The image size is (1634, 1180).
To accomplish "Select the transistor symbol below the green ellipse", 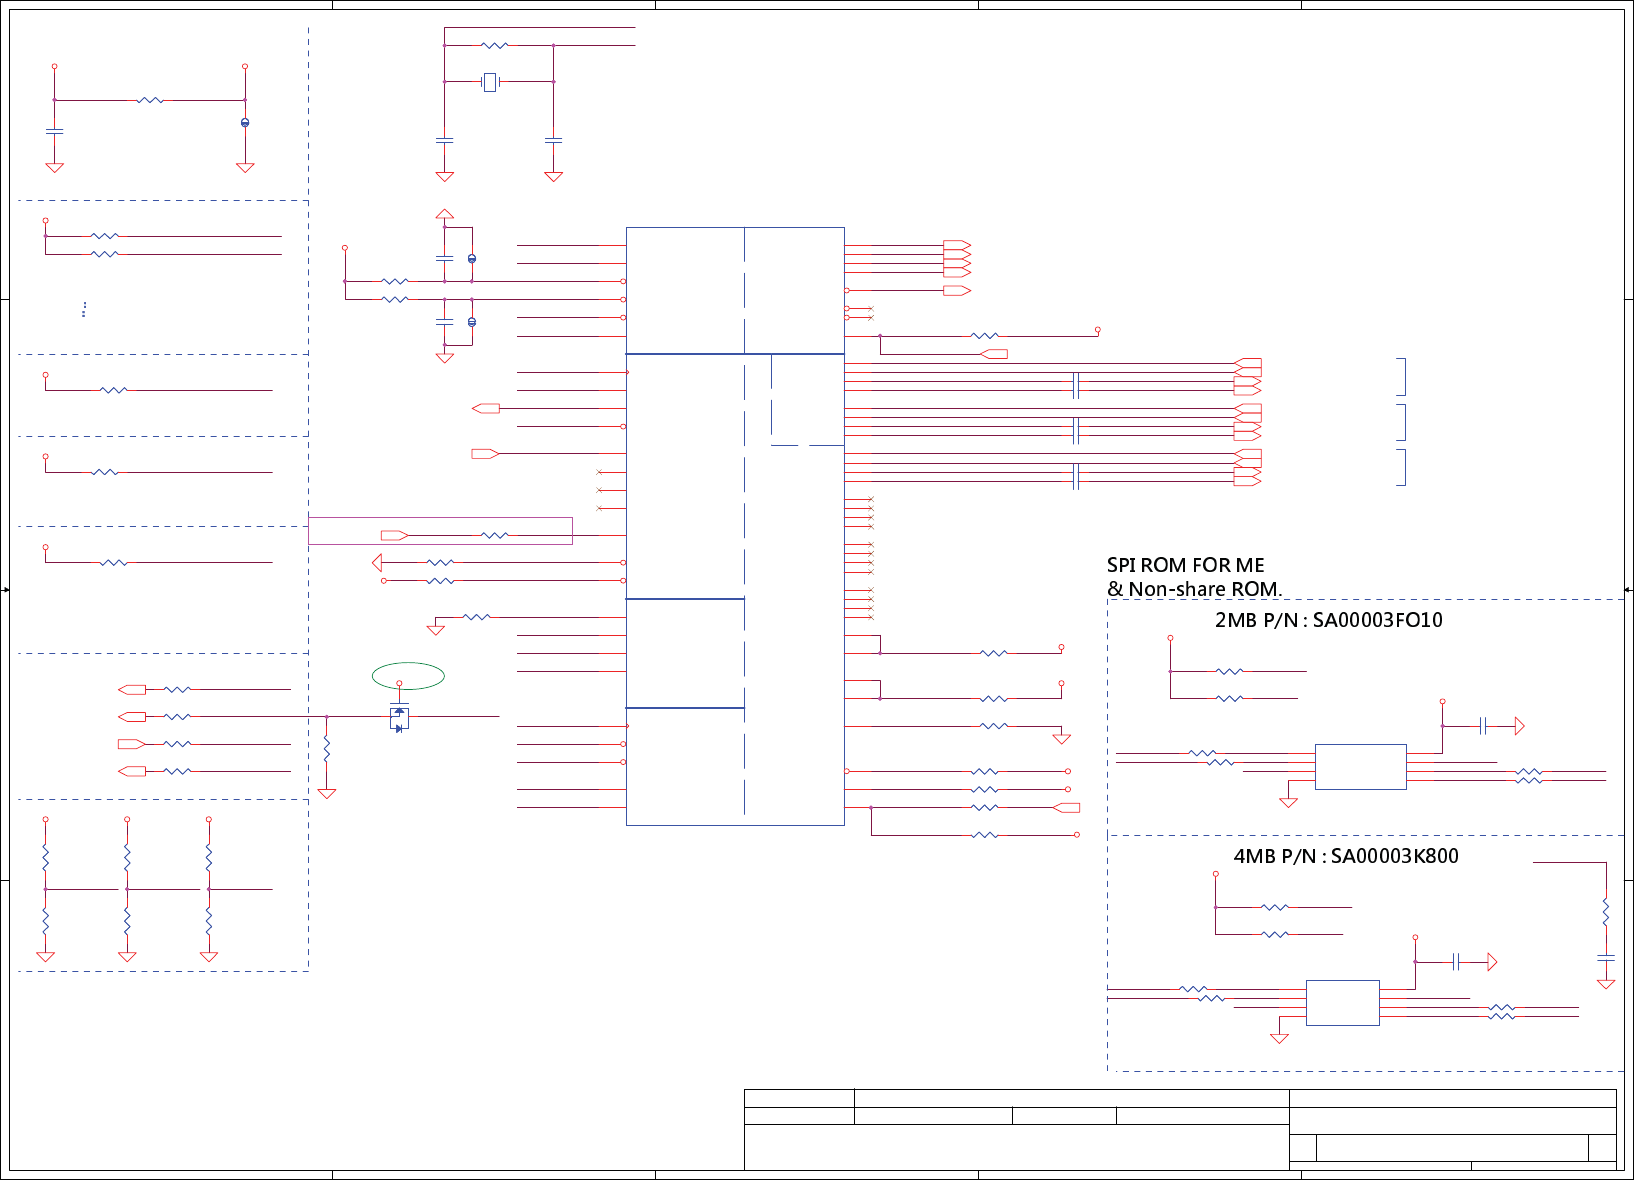I will [399, 718].
